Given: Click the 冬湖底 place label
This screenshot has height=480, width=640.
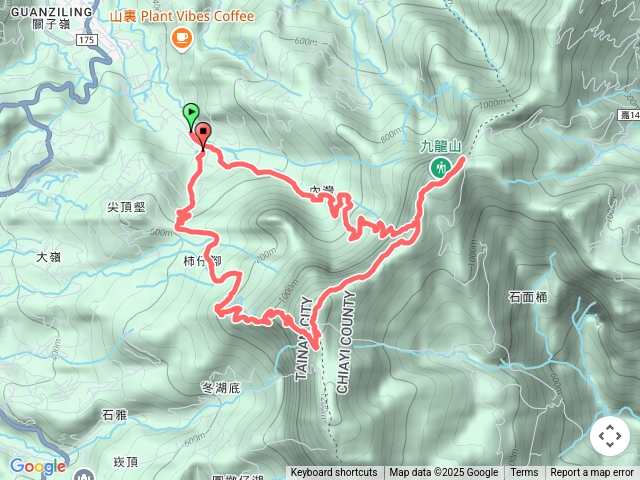Looking at the screenshot, I should click(x=221, y=388).
